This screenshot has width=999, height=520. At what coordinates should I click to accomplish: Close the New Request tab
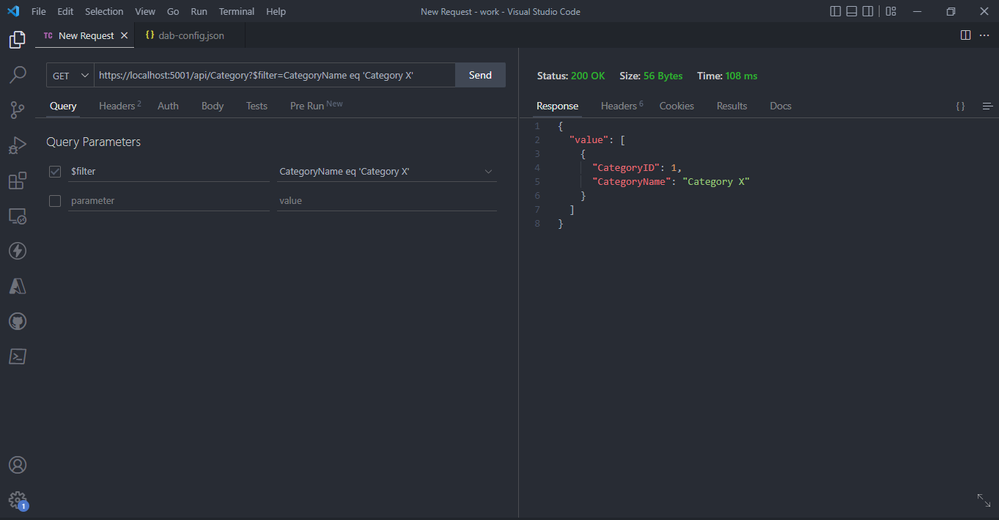click(x=124, y=36)
